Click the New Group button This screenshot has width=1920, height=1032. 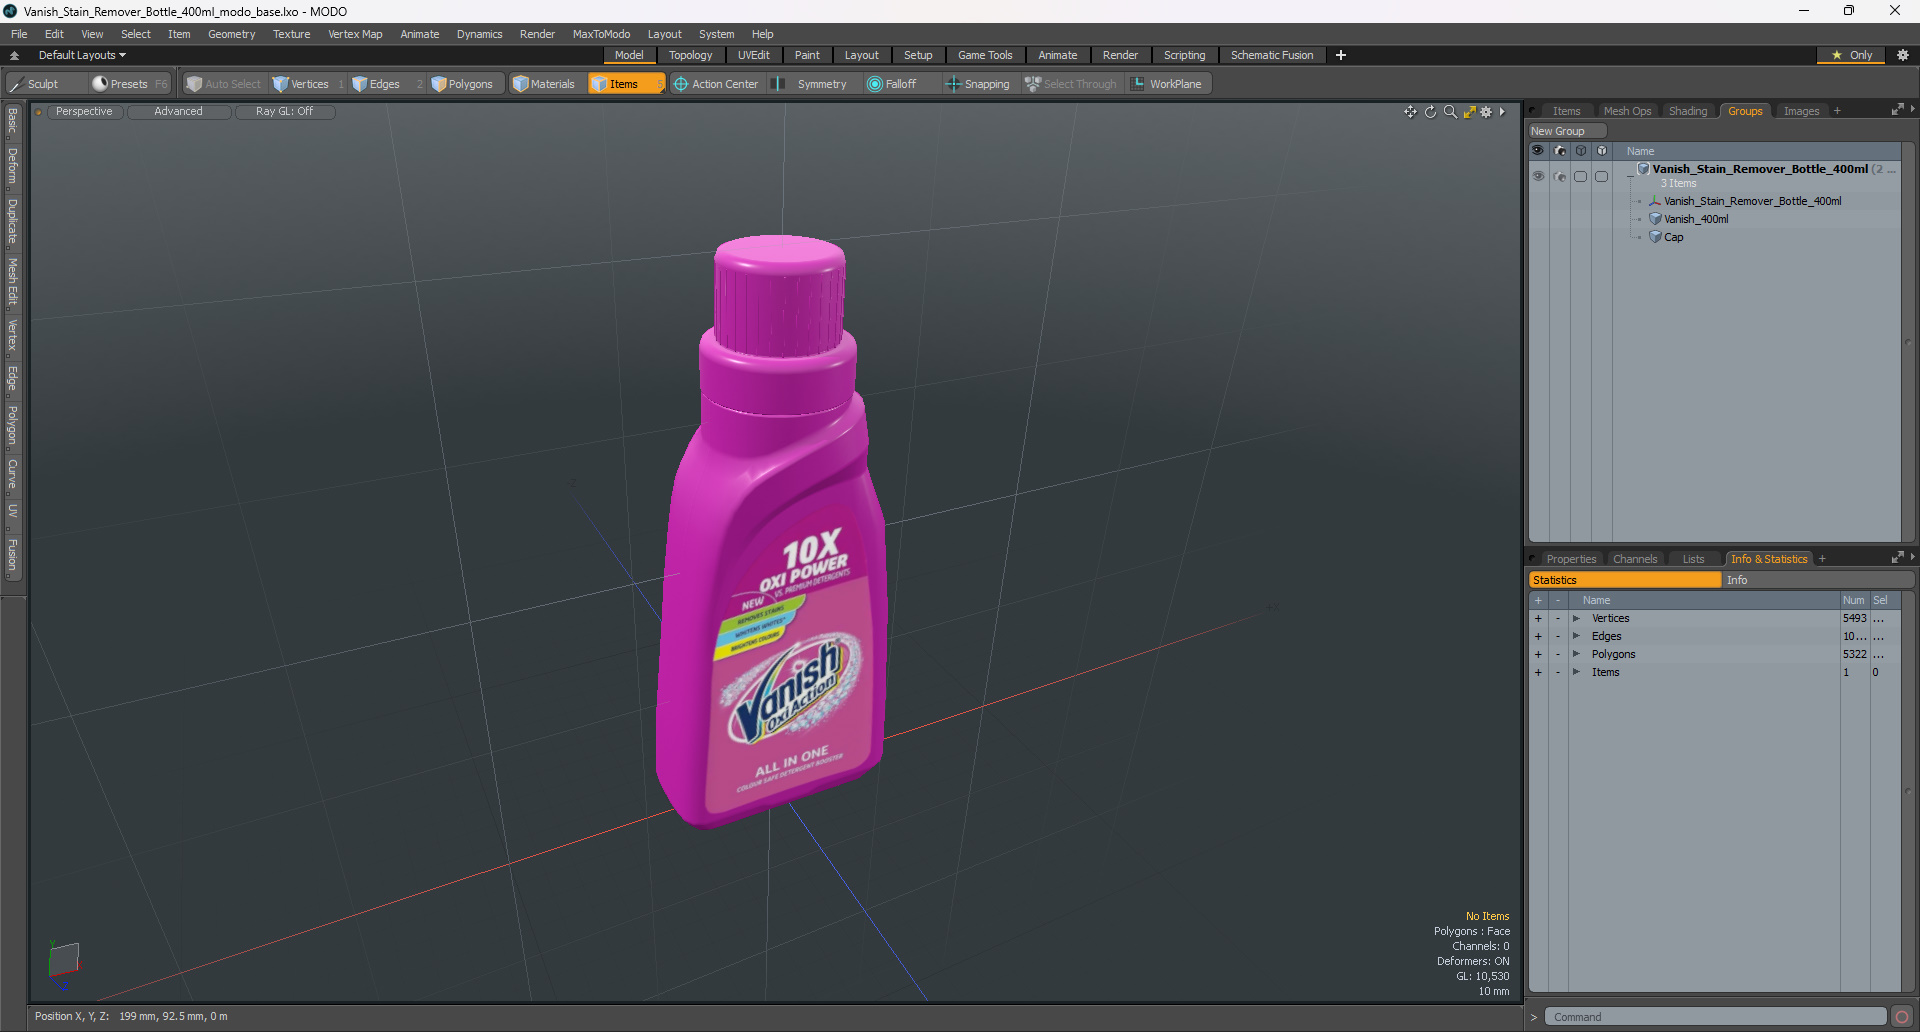click(1566, 131)
